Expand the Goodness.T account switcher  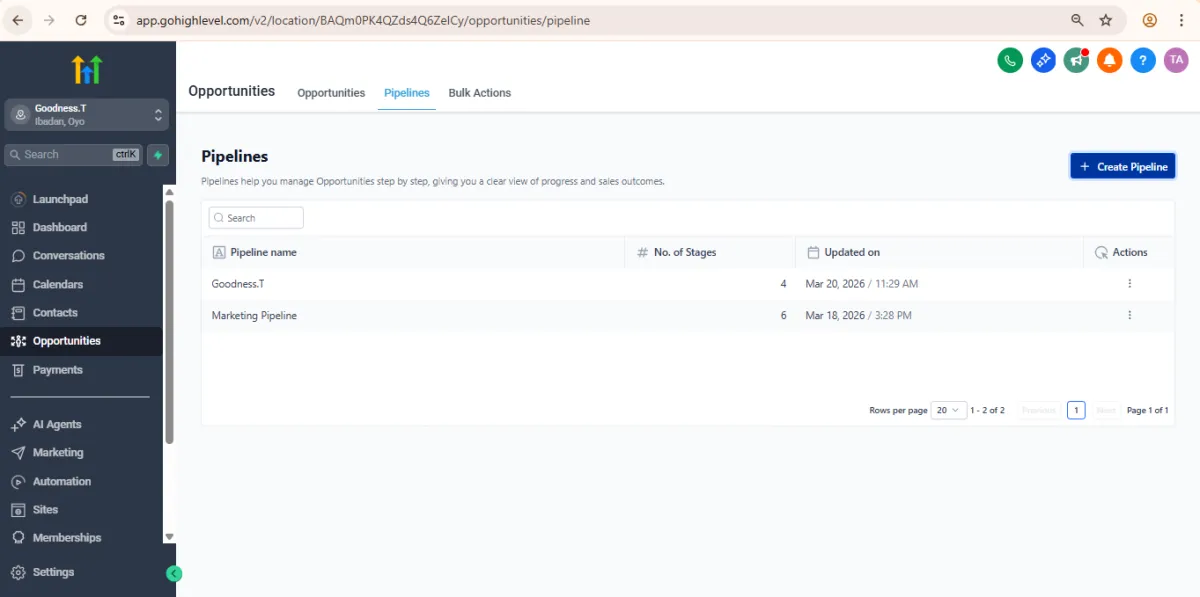[87, 115]
